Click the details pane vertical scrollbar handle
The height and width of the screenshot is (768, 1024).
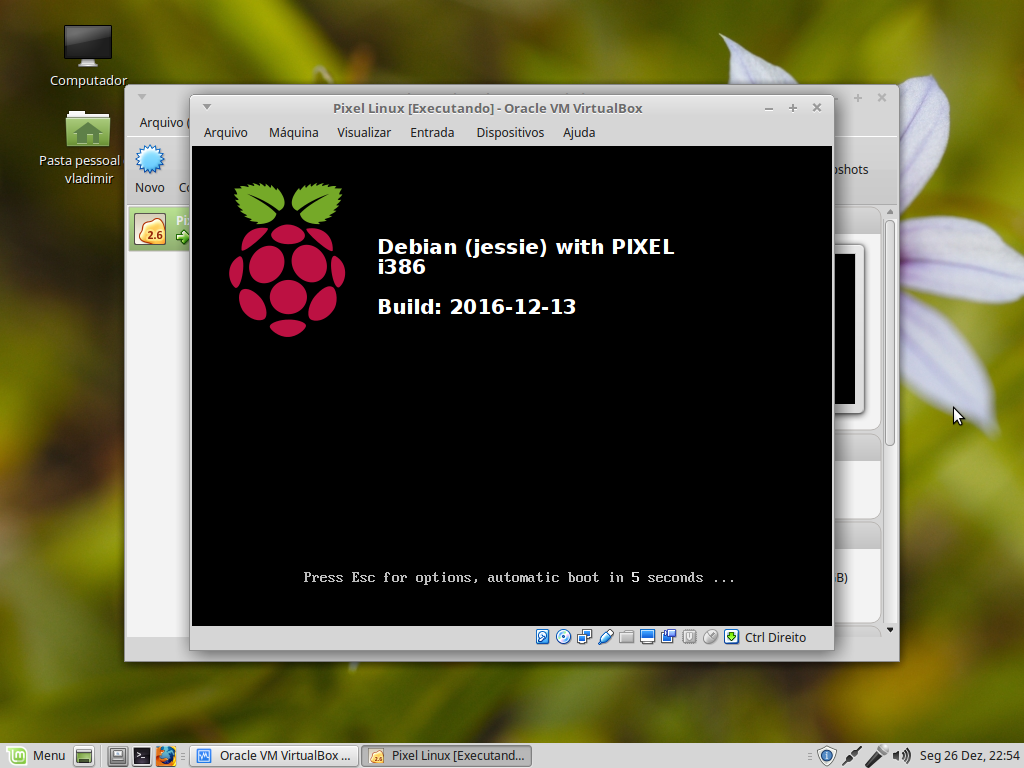point(889,333)
